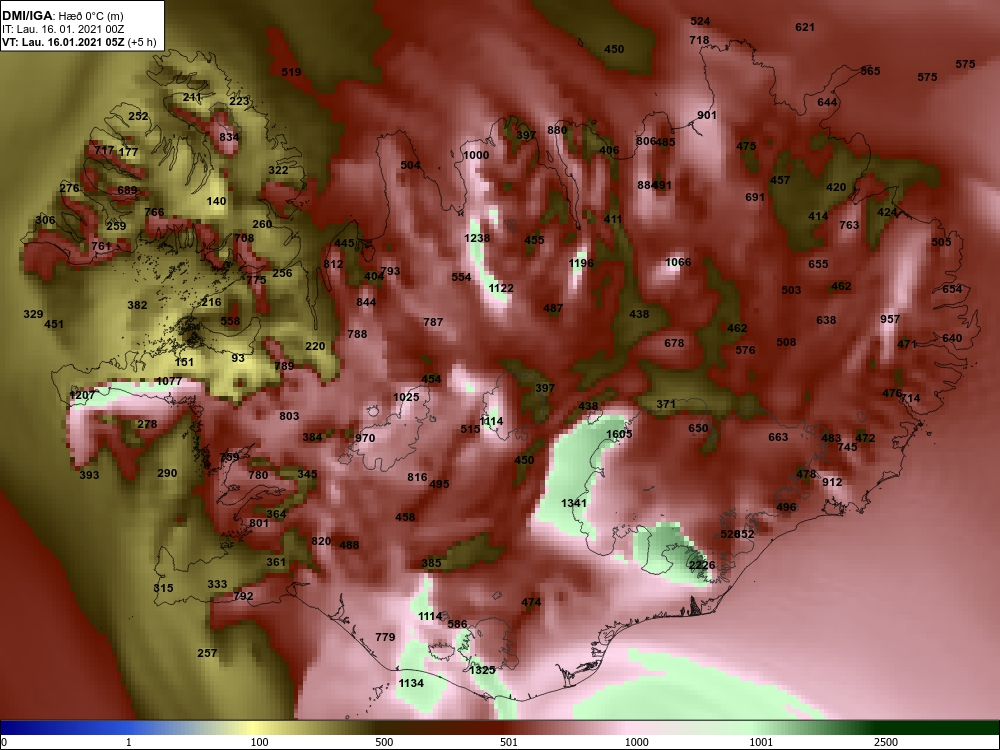The image size is (1000, 750).
Task: Click the 474 height value
Action: click(531, 602)
